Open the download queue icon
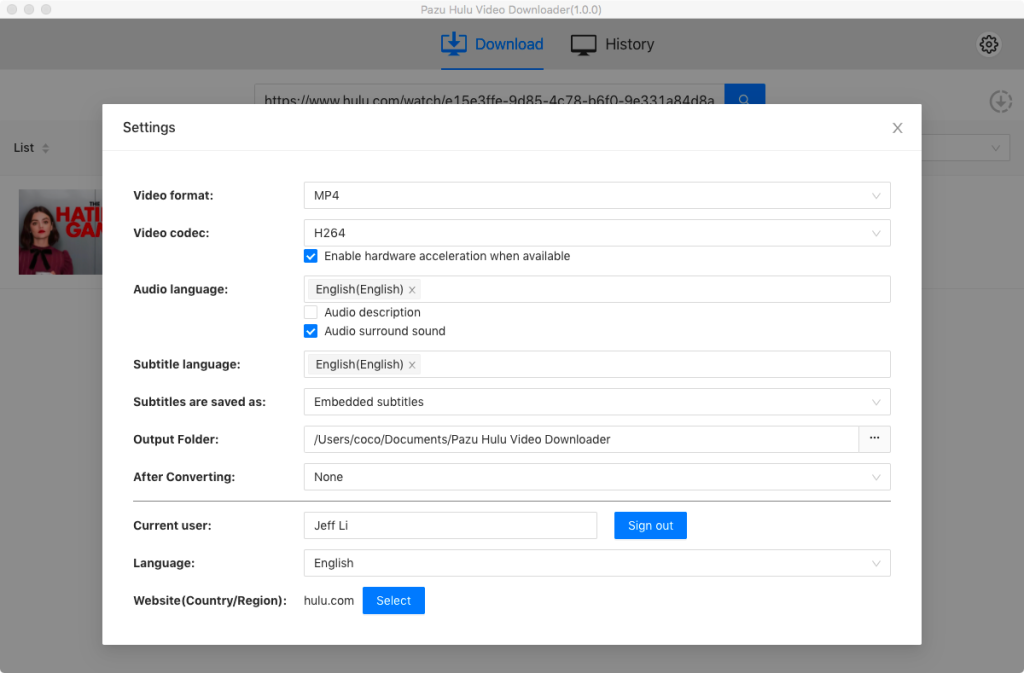1024x673 pixels. coord(1000,102)
